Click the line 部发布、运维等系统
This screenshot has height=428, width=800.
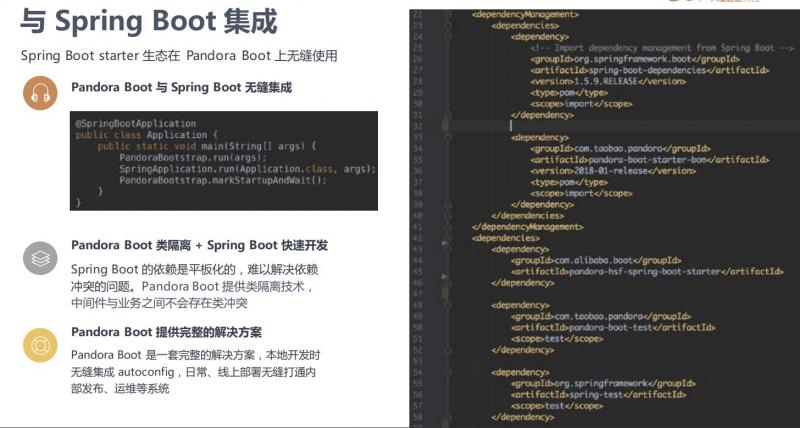click(x=120, y=389)
